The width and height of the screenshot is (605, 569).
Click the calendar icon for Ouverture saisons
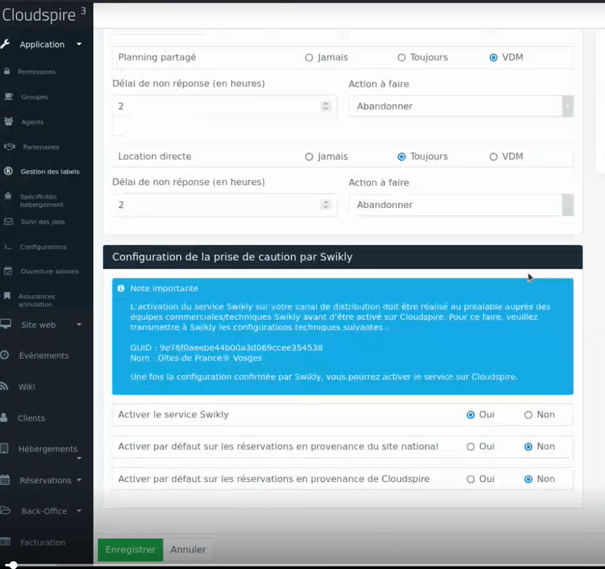(x=8, y=271)
